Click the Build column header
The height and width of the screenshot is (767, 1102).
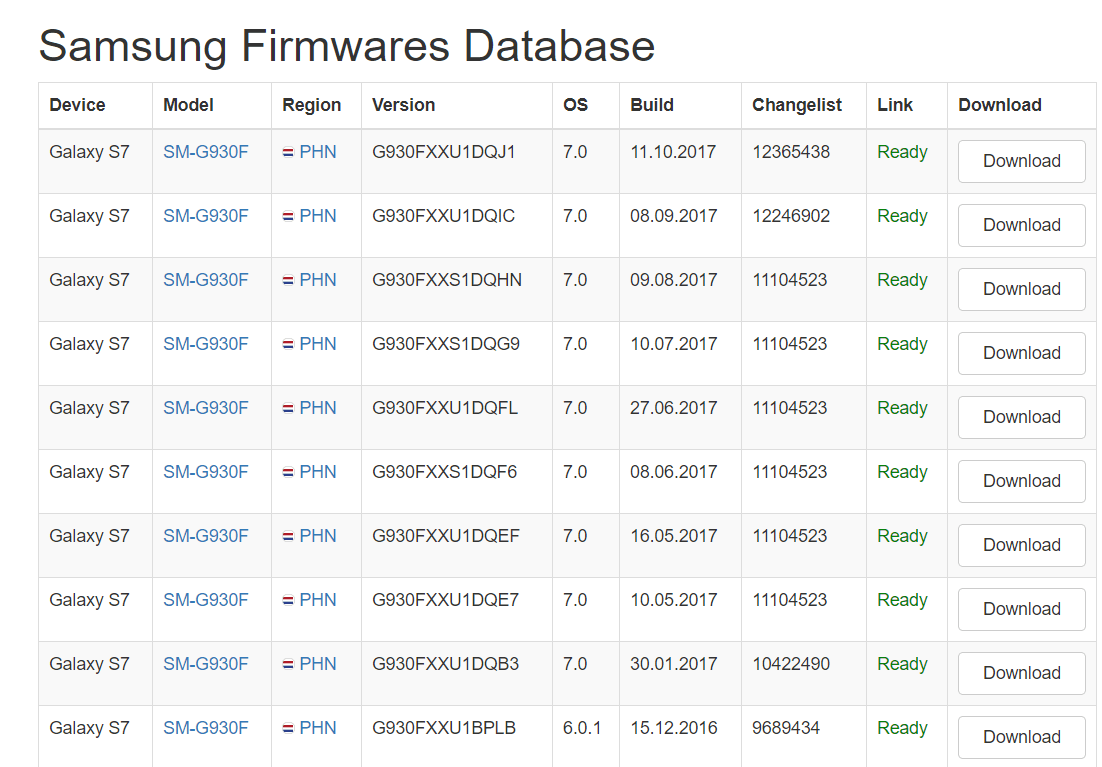(652, 105)
